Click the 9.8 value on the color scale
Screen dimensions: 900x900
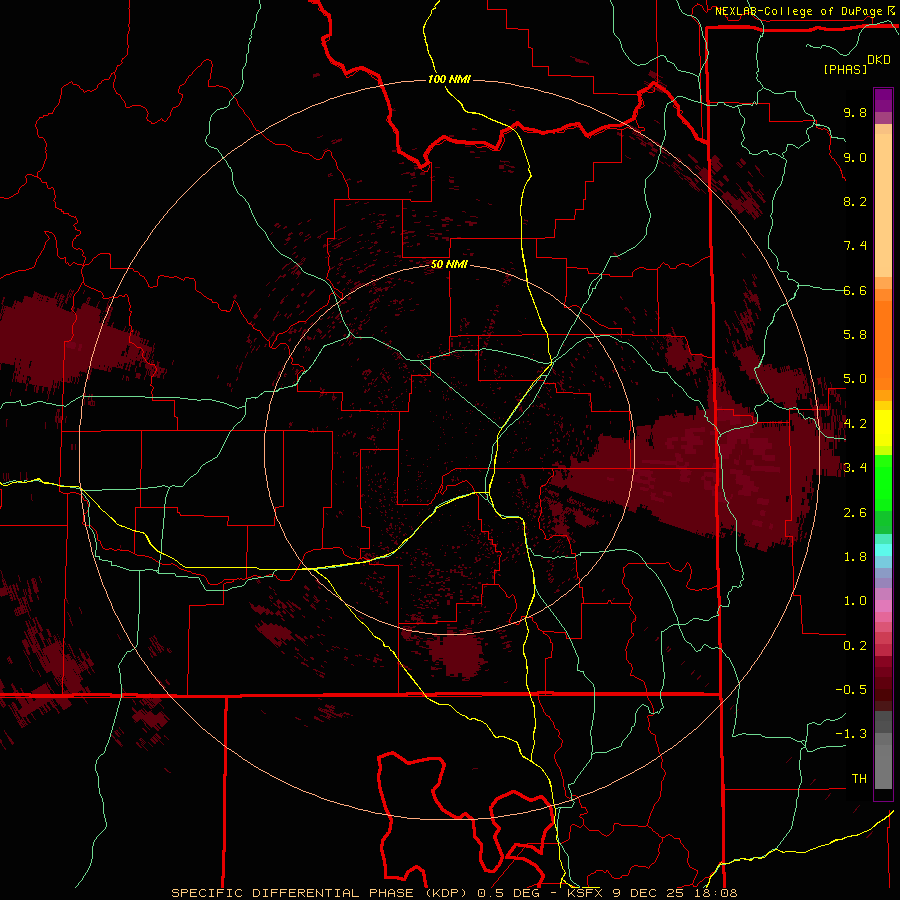point(855,112)
